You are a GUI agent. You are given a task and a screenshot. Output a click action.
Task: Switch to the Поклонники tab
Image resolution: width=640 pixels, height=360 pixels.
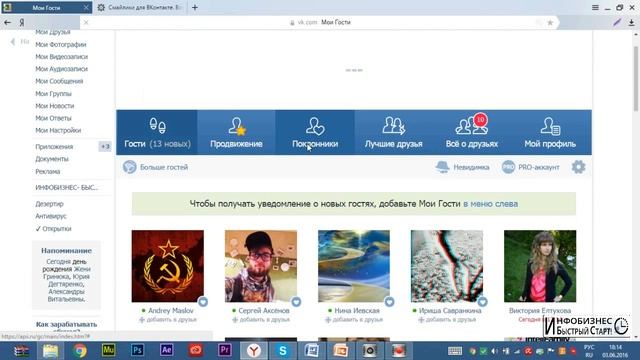tap(315, 132)
